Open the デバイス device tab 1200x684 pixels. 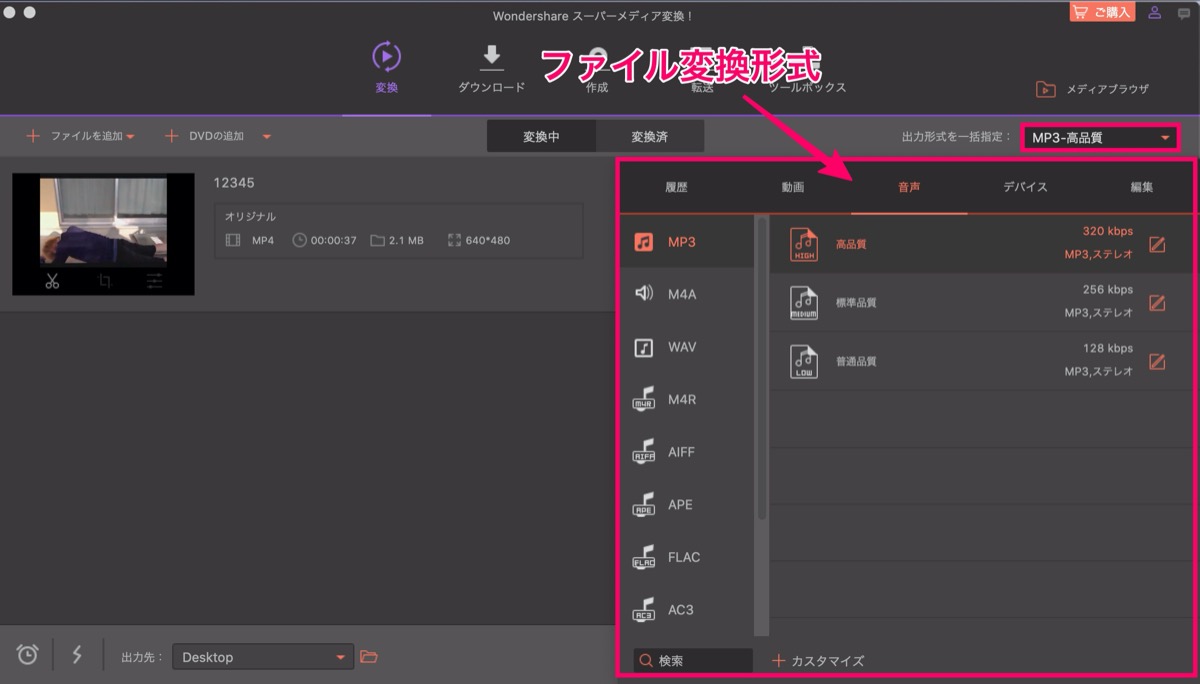[x=1025, y=187]
